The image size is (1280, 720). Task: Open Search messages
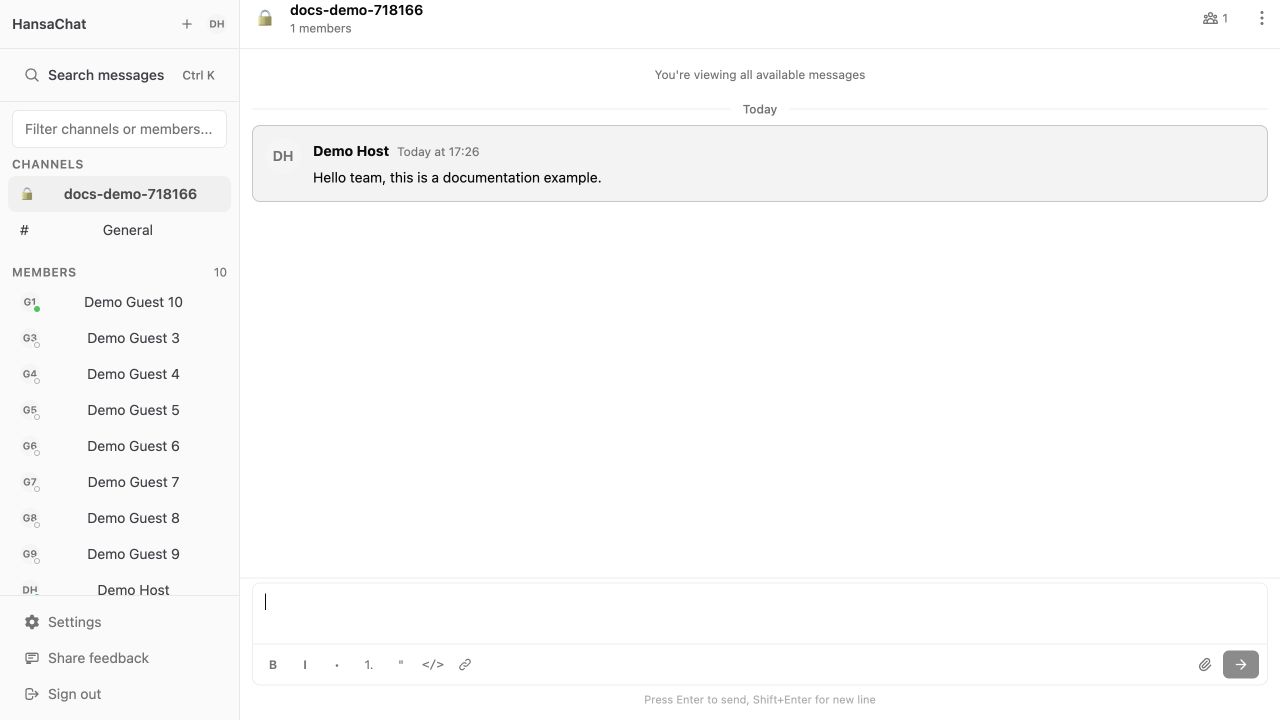[119, 75]
